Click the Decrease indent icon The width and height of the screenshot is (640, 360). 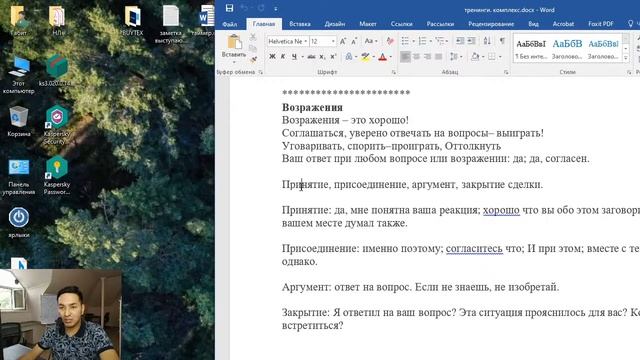(460, 41)
